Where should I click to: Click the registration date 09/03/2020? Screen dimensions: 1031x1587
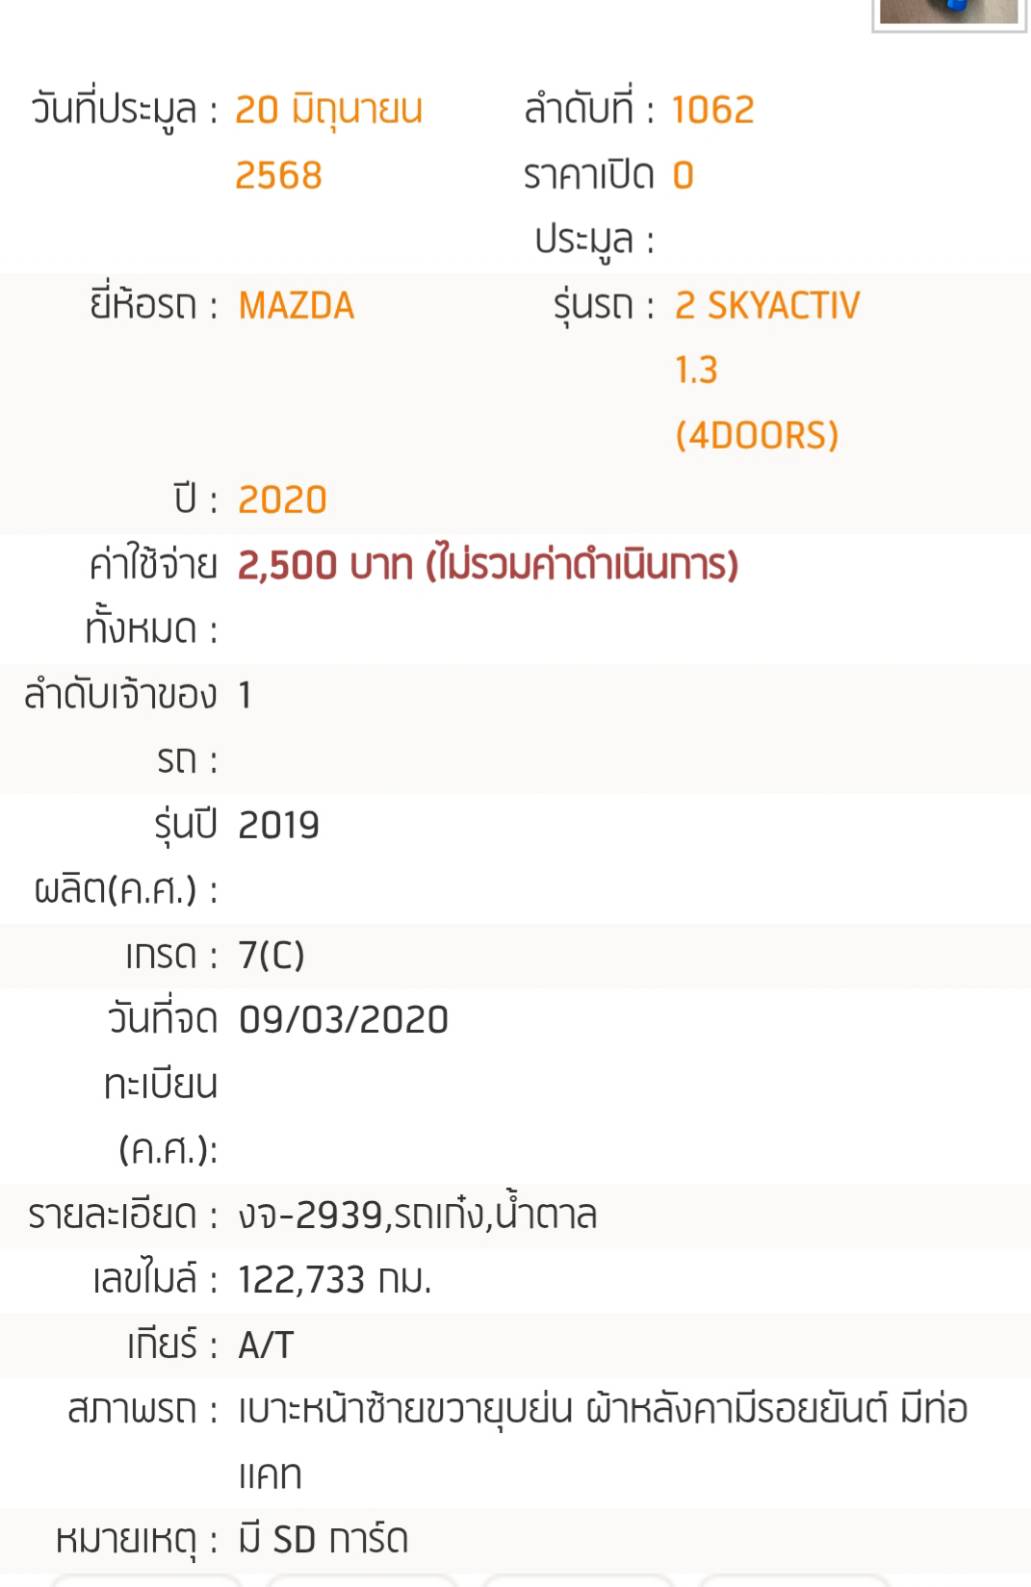343,1020
